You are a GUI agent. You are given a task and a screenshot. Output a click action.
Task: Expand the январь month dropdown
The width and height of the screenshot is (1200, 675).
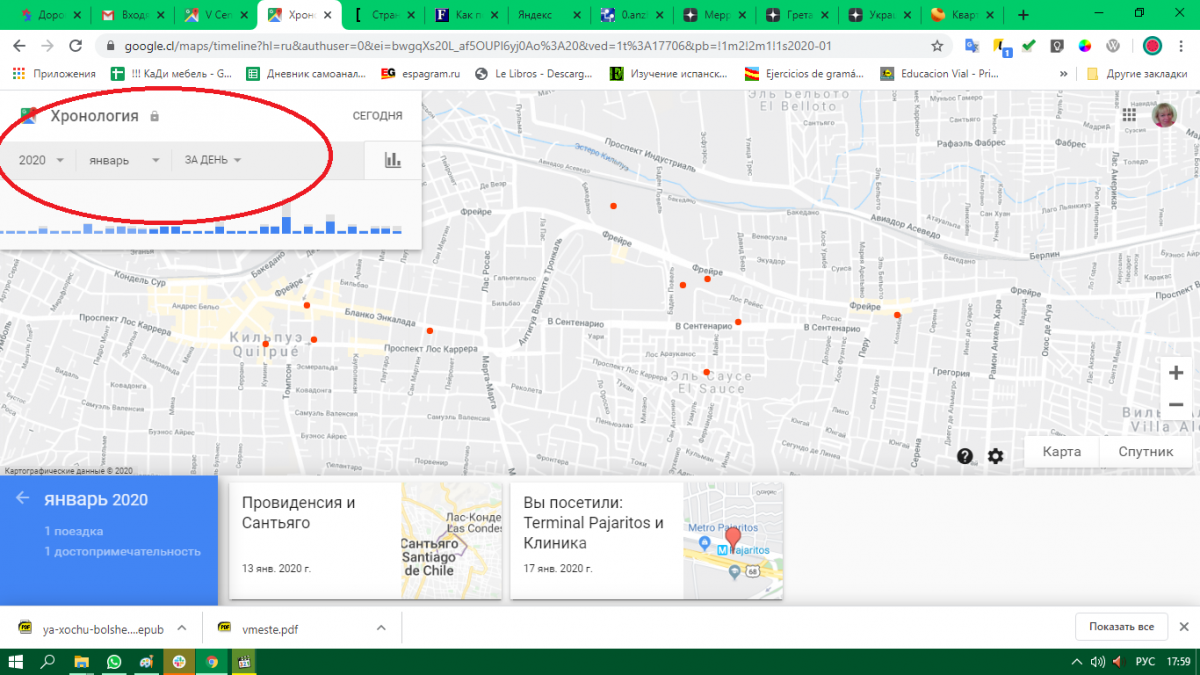click(x=124, y=160)
